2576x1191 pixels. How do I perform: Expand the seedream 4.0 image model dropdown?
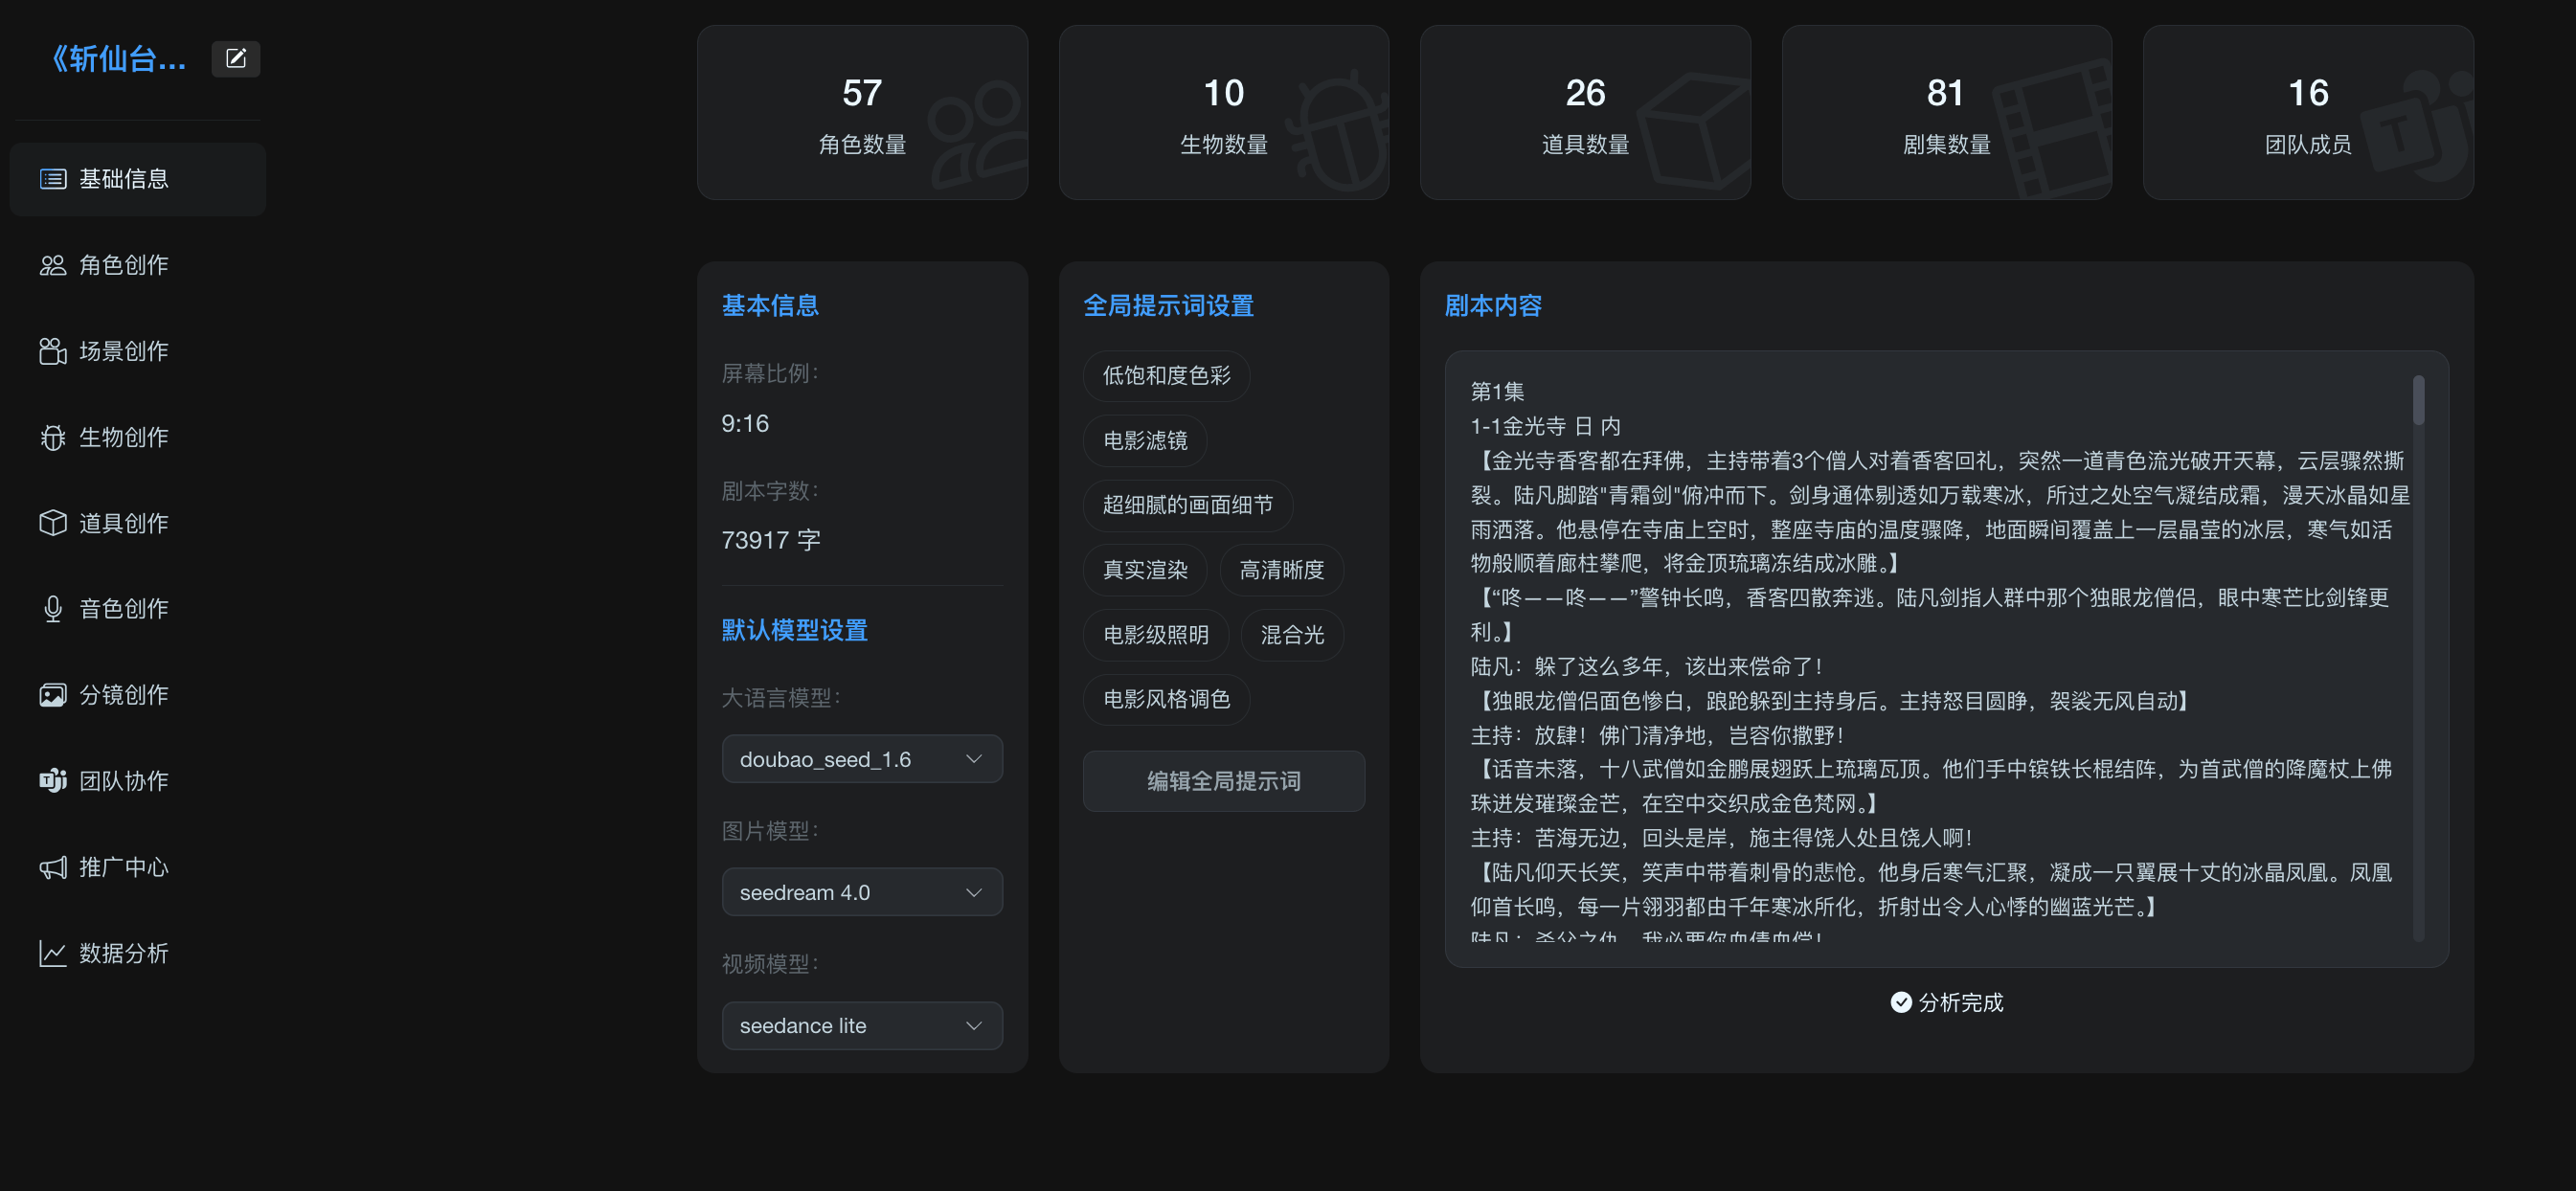(861, 892)
